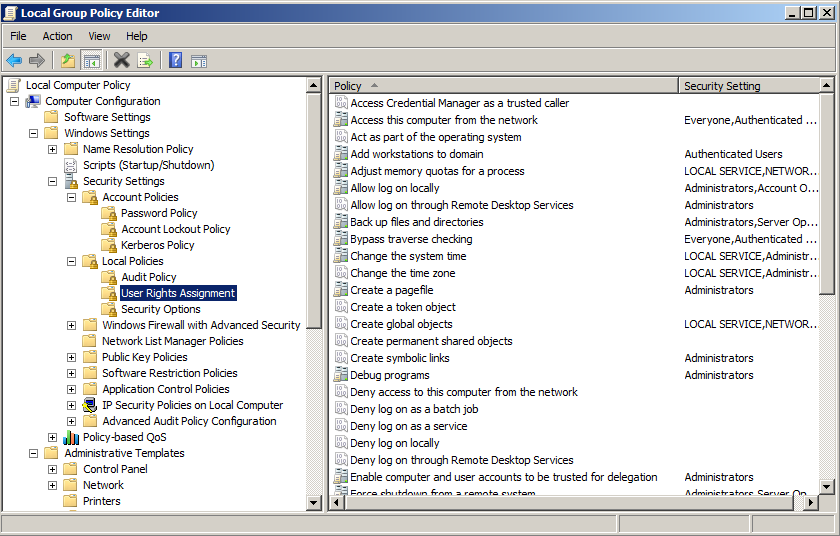
Task: Collapse the Security Settings node
Action: pyautogui.click(x=52, y=182)
